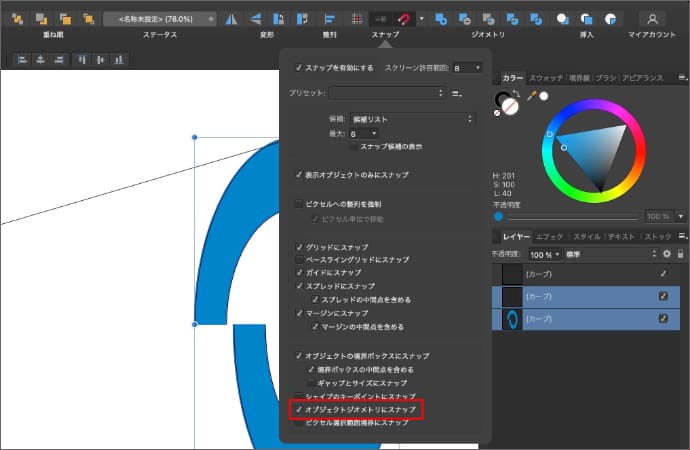This screenshot has height=450, width=690.
Task: Toggle the スナップを有効にする checkbox
Action: [x=299, y=68]
